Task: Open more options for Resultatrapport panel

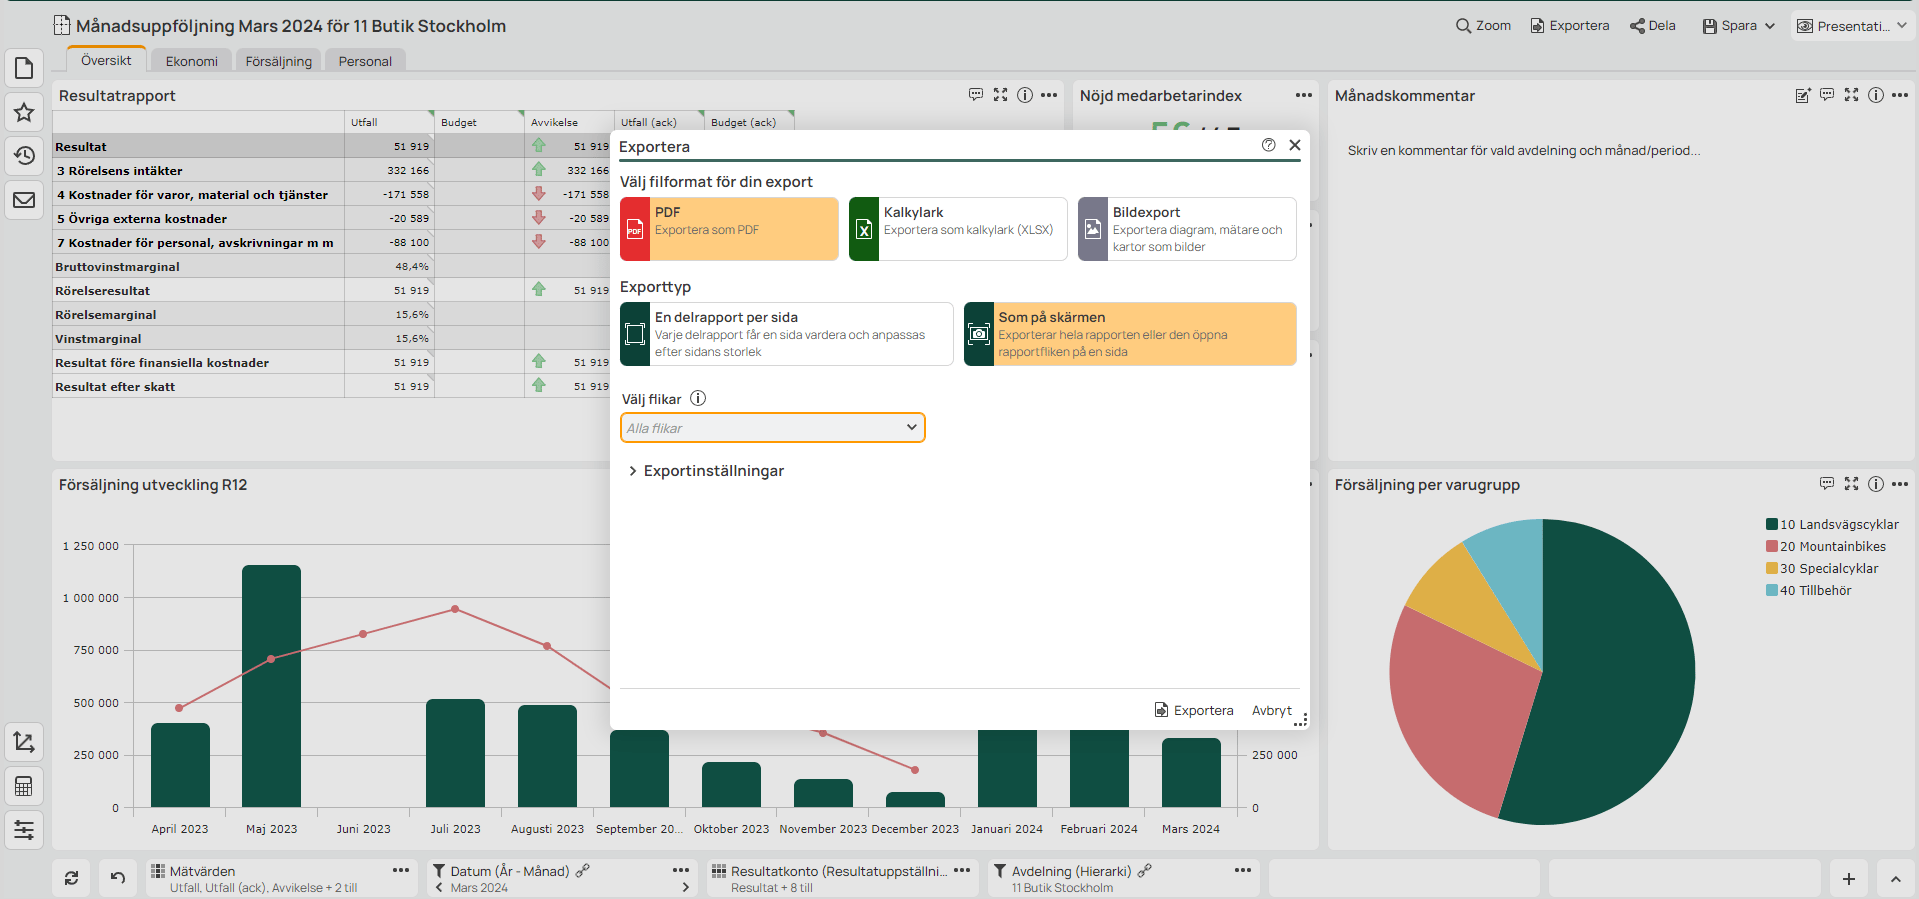Action: 1049,95
